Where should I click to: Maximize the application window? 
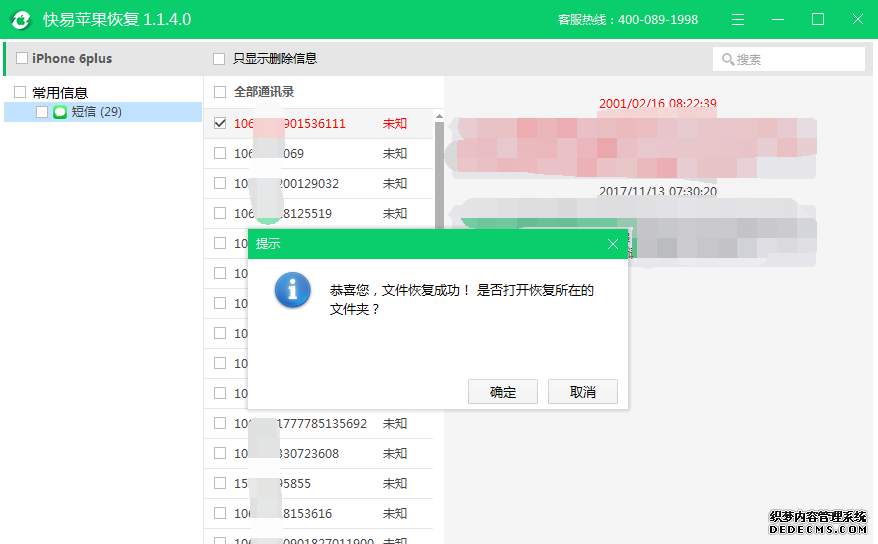pos(818,20)
